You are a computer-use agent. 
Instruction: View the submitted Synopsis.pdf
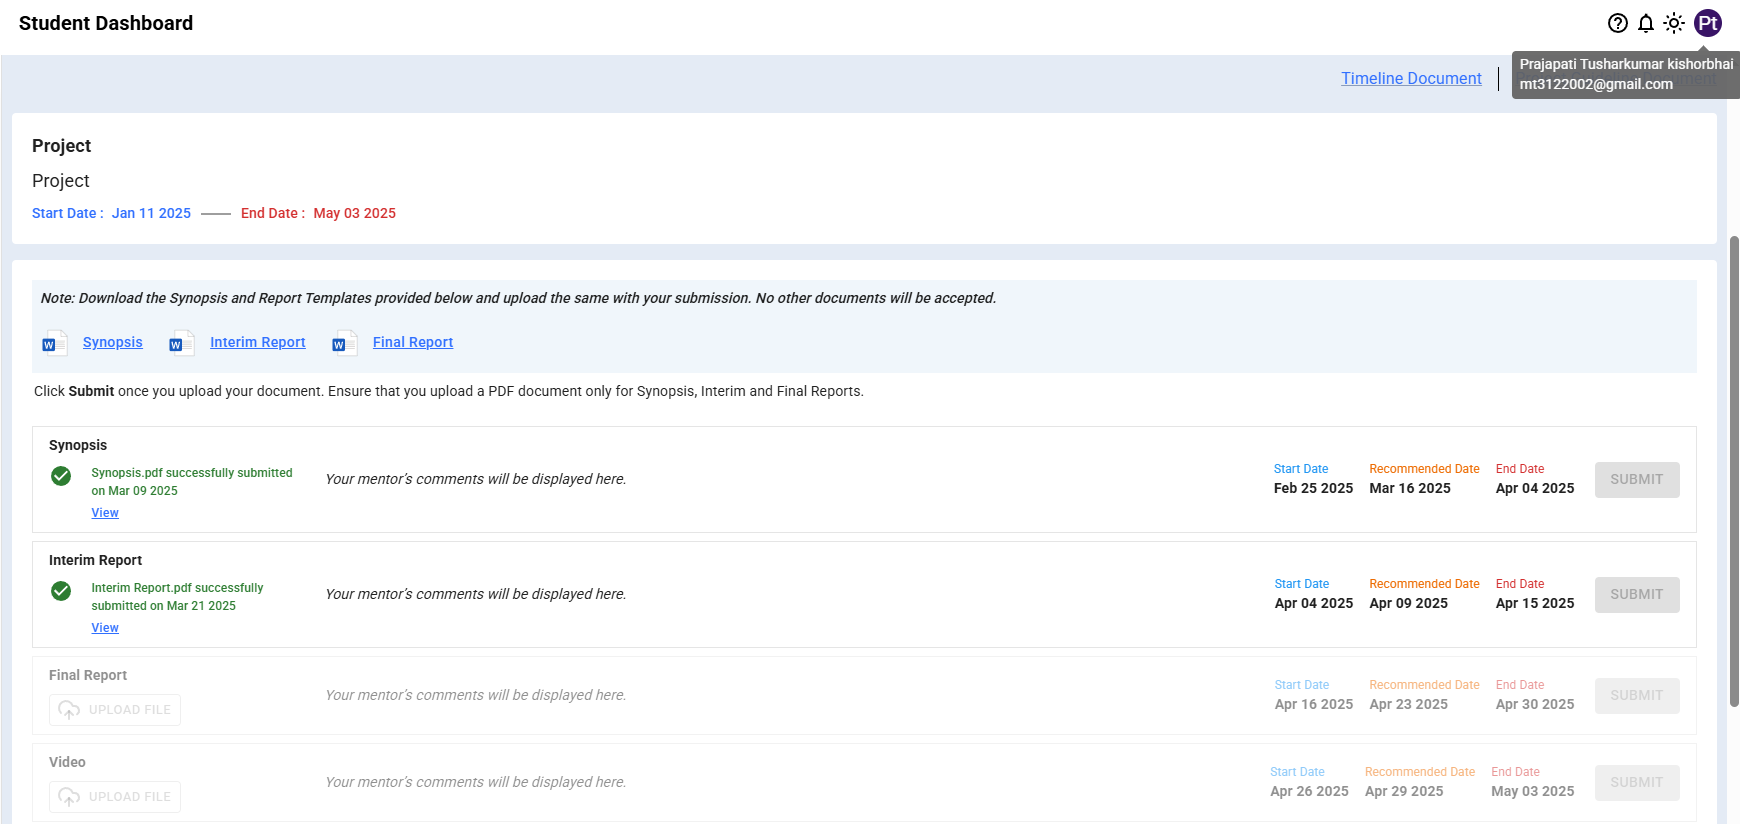(x=105, y=513)
